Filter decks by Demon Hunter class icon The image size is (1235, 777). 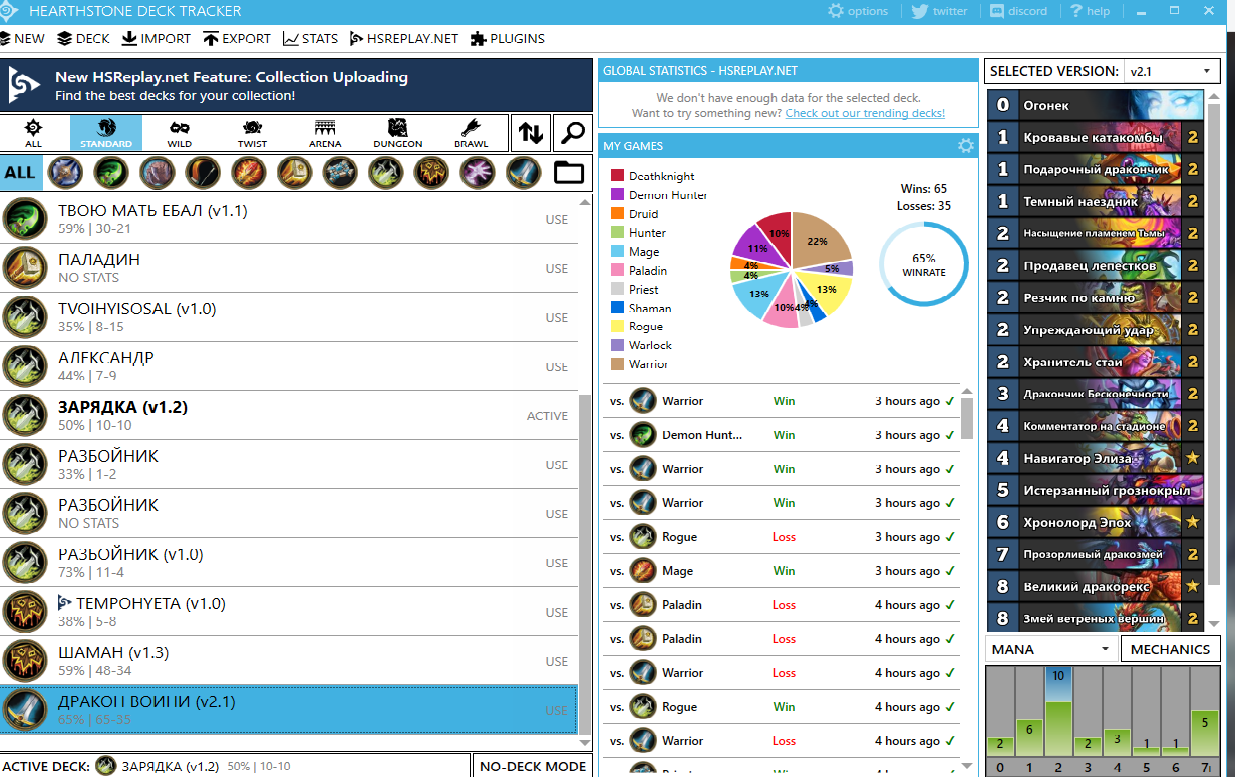click(110, 172)
